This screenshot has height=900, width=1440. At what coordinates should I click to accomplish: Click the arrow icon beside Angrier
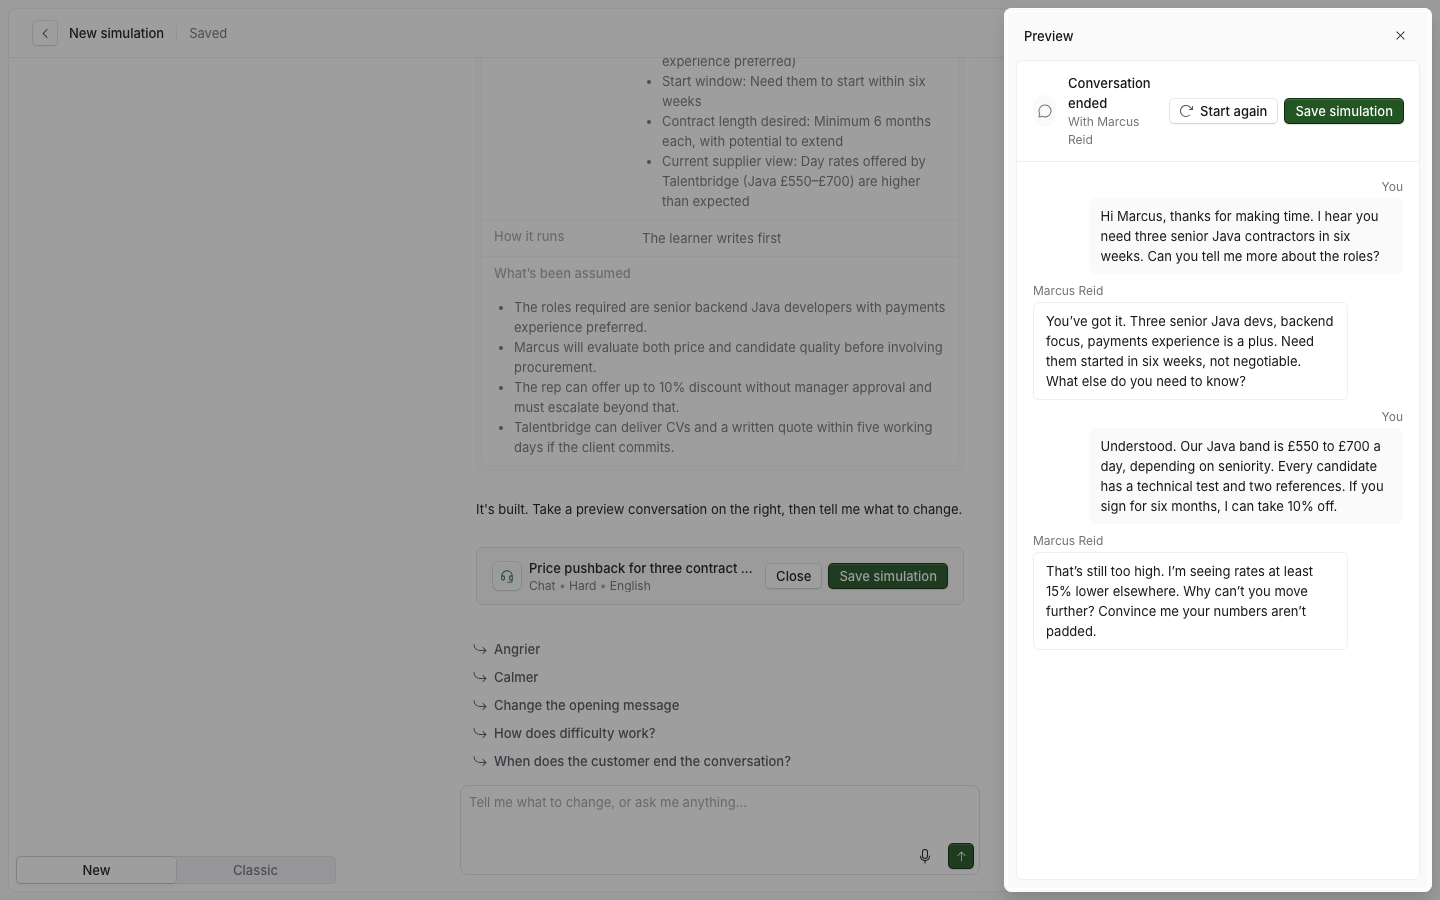[x=480, y=649]
